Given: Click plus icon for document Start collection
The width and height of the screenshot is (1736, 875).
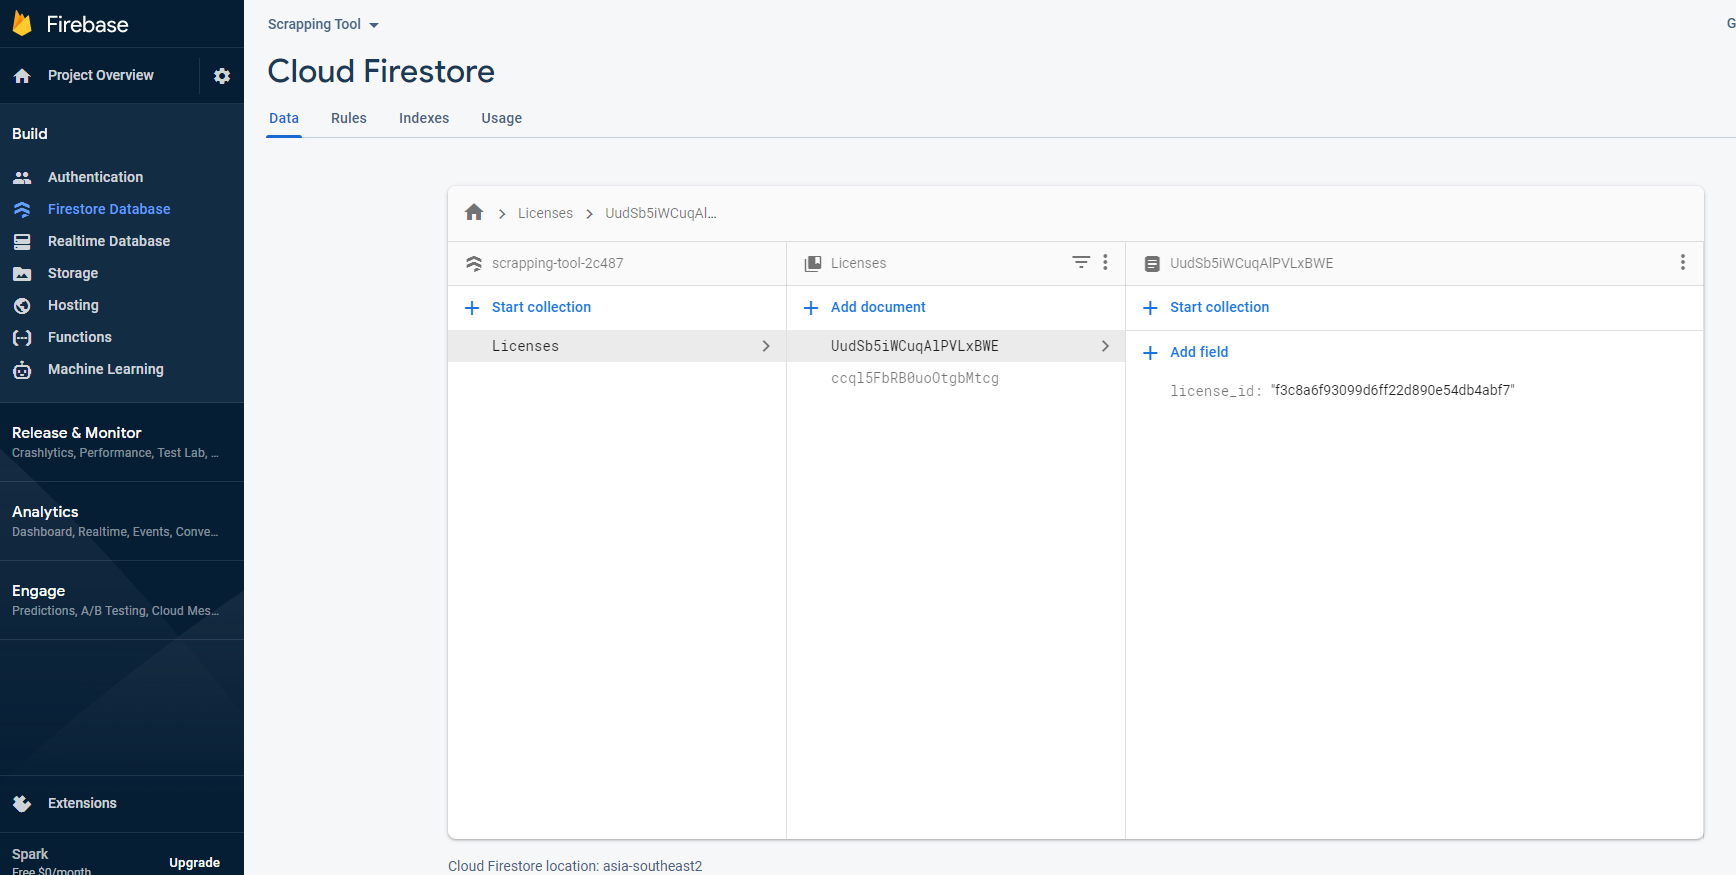Looking at the screenshot, I should pos(1150,308).
